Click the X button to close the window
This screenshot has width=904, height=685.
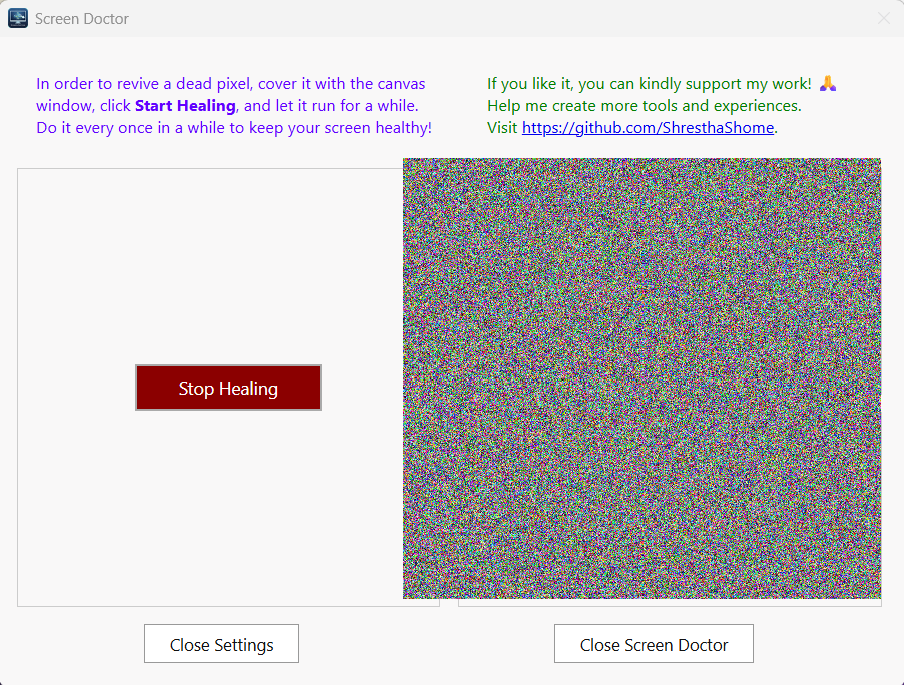[x=883, y=17]
